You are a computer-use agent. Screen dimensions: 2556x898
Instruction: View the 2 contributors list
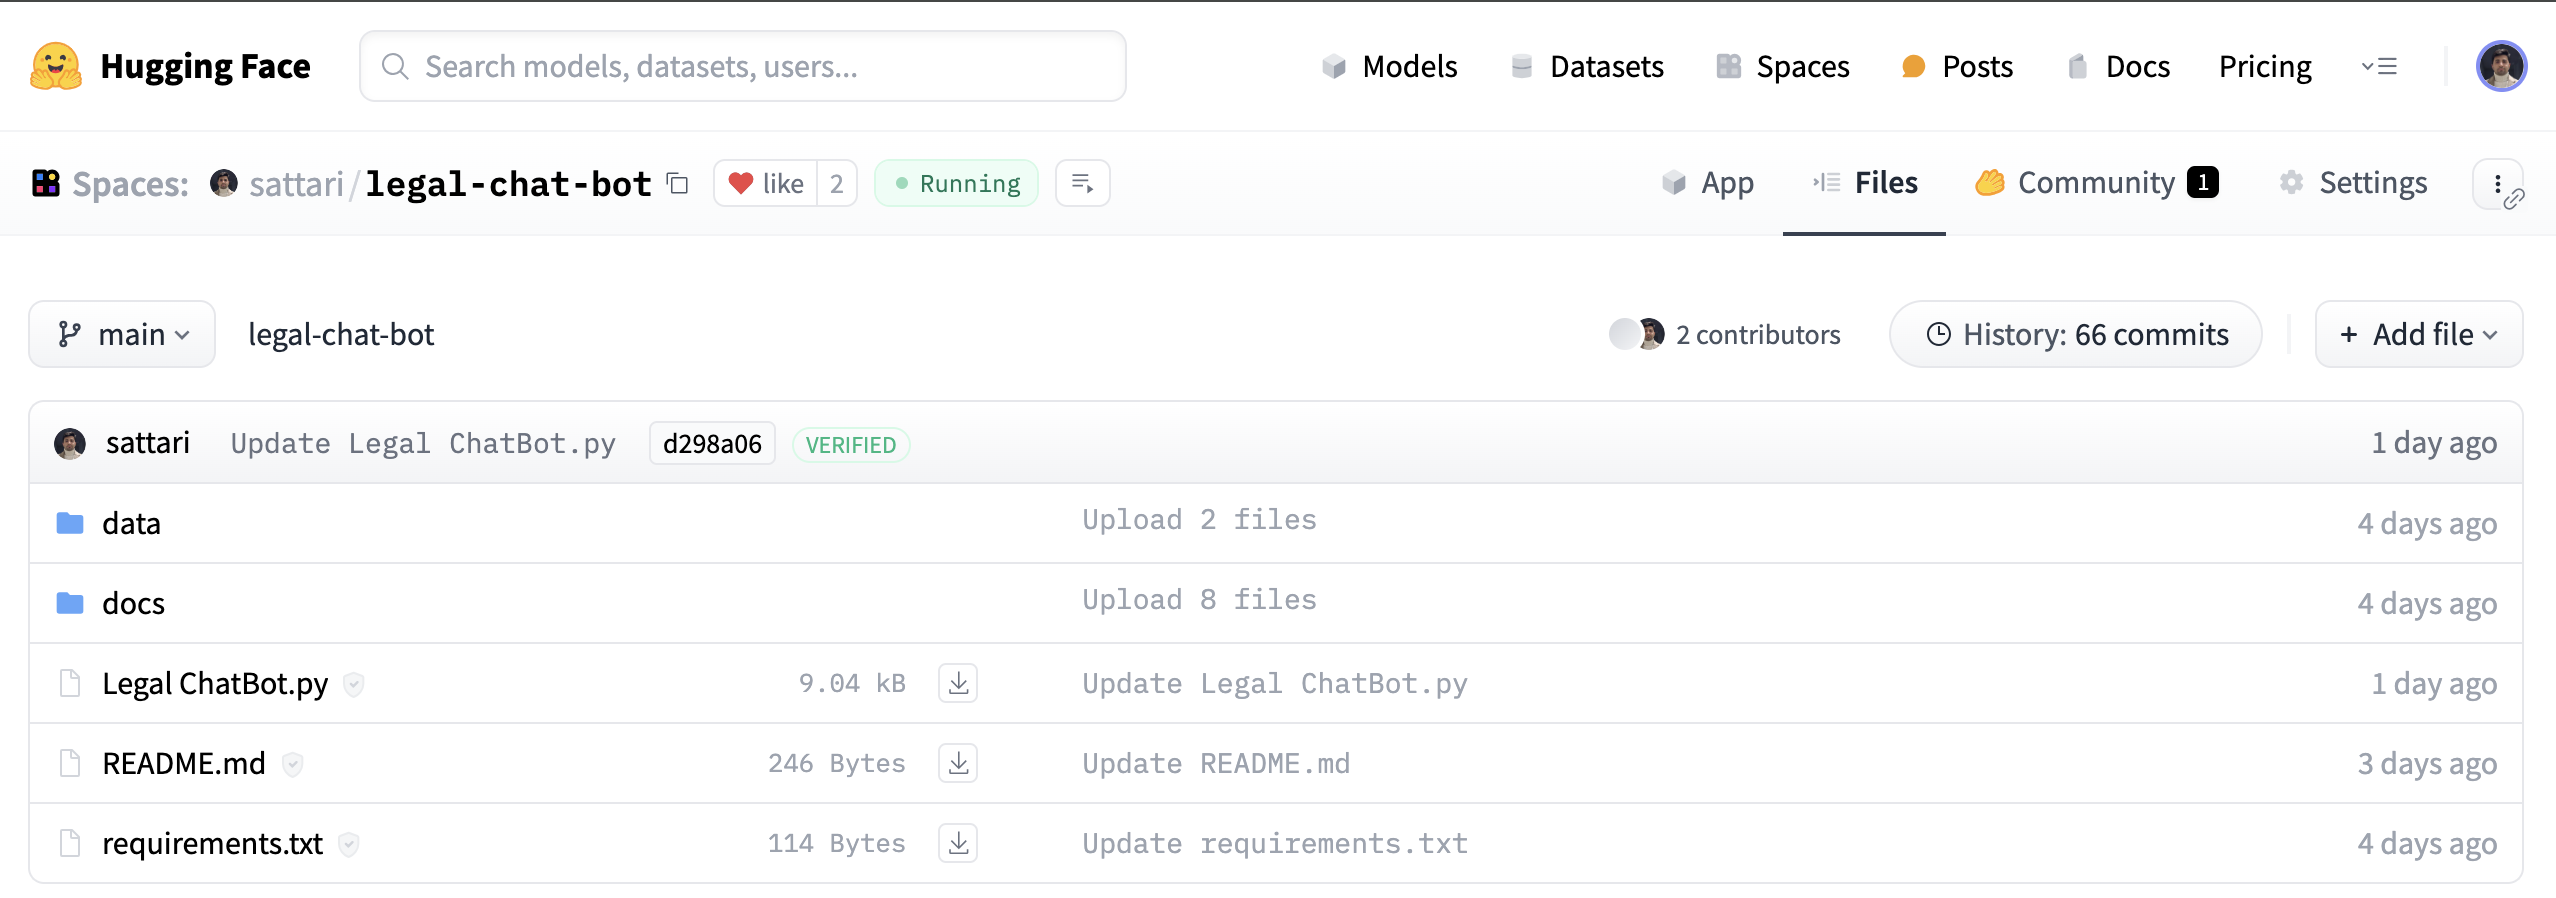click(x=1758, y=335)
